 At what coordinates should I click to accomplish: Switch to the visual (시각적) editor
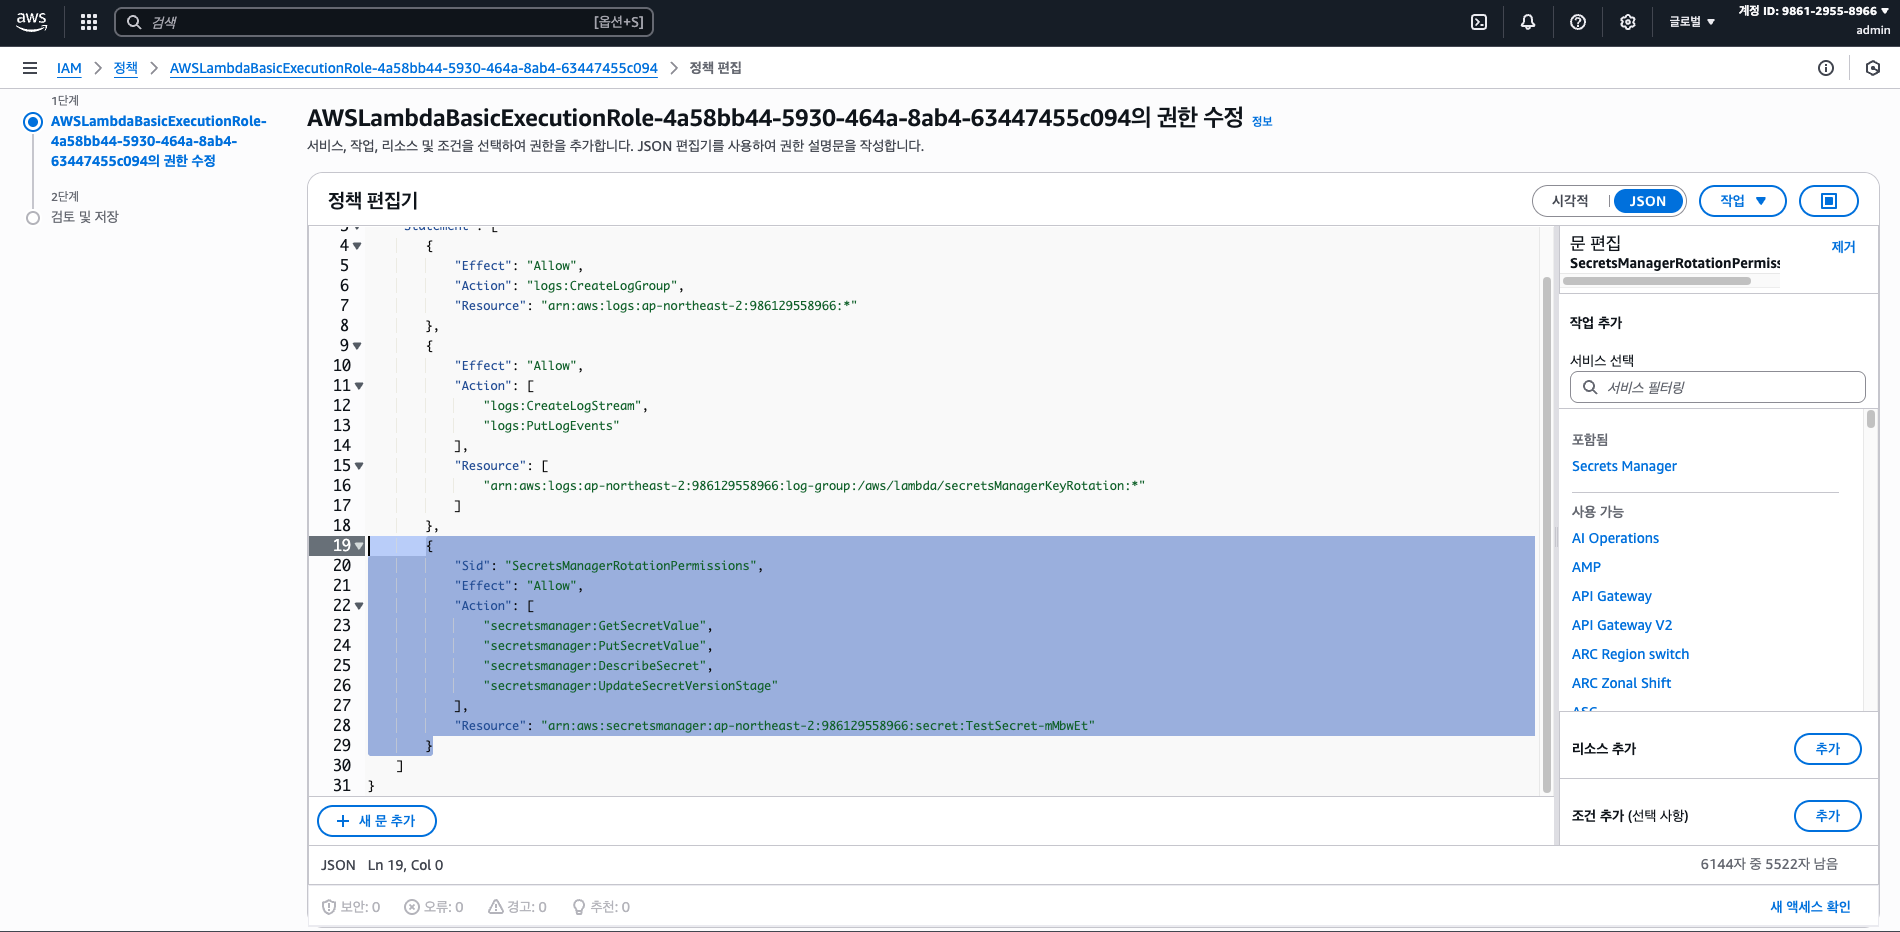click(x=1570, y=201)
